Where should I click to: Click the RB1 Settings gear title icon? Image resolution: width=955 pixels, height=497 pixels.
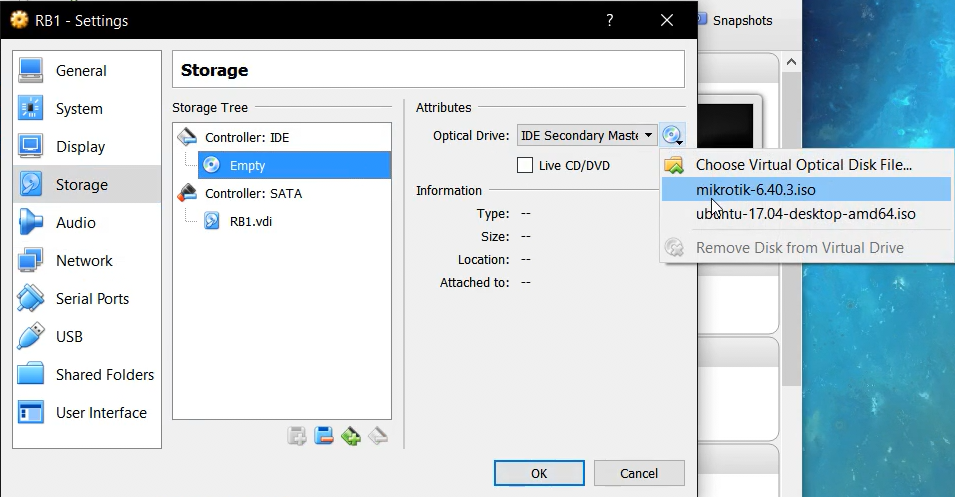(19, 20)
